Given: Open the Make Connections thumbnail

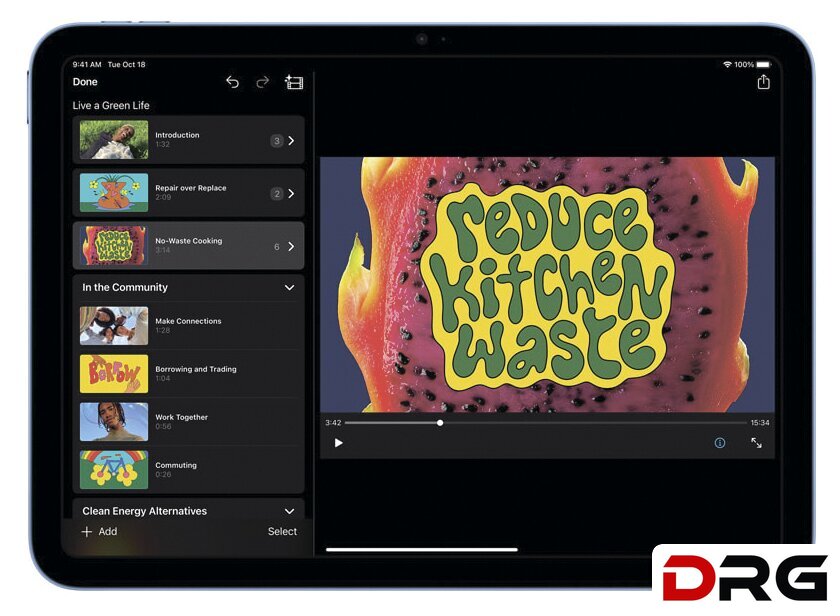Looking at the screenshot, I should tap(114, 326).
